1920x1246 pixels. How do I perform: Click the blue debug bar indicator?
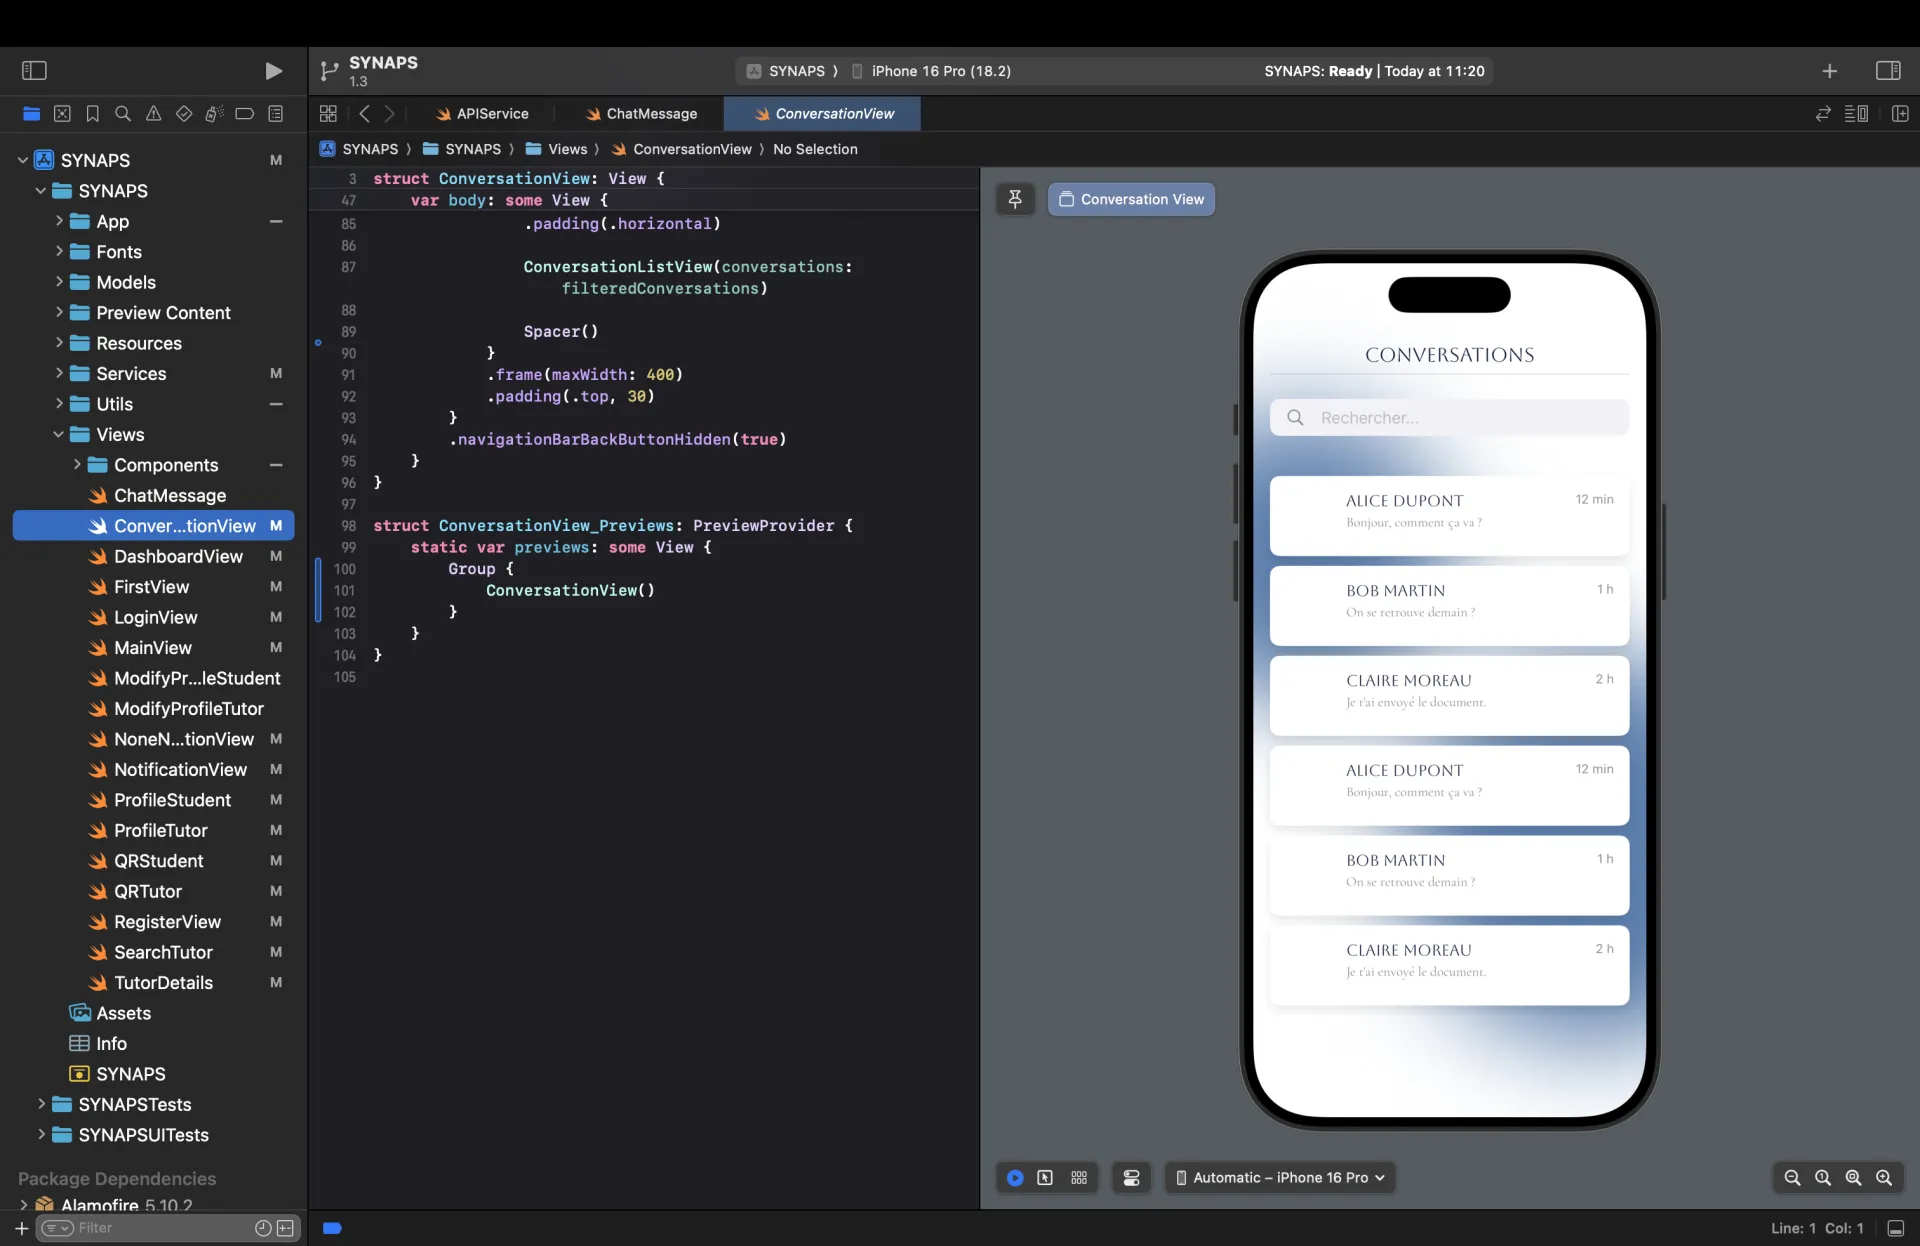[x=332, y=1228]
